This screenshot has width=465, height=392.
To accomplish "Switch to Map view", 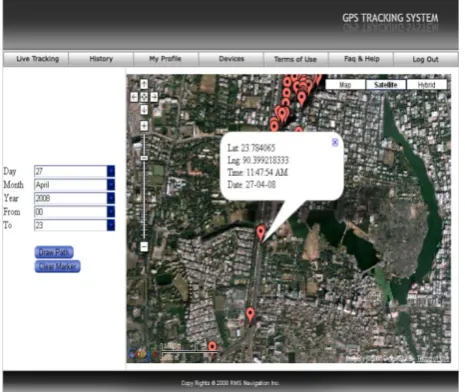I will (345, 85).
